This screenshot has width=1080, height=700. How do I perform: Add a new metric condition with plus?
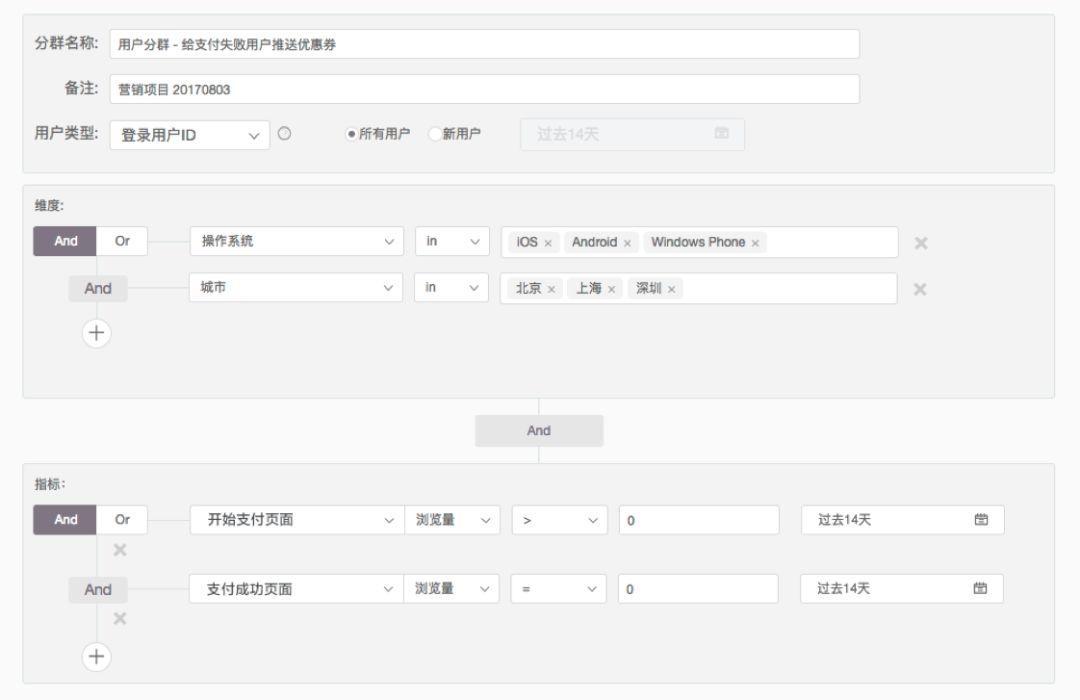(96, 657)
